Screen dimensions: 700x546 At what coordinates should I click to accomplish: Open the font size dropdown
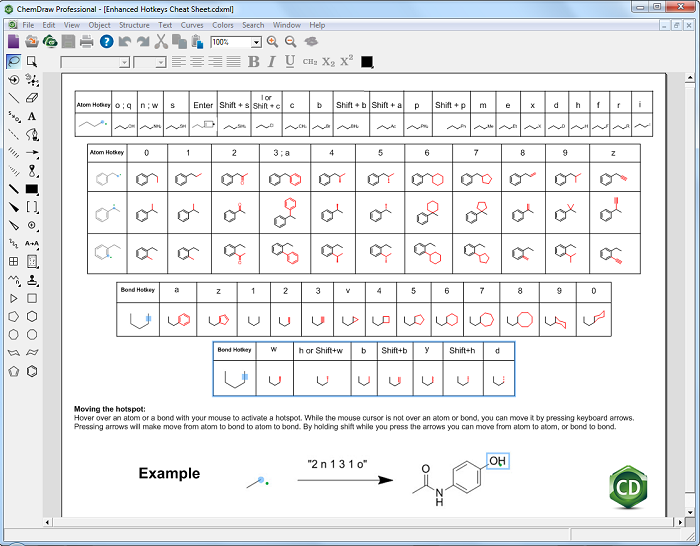160,62
